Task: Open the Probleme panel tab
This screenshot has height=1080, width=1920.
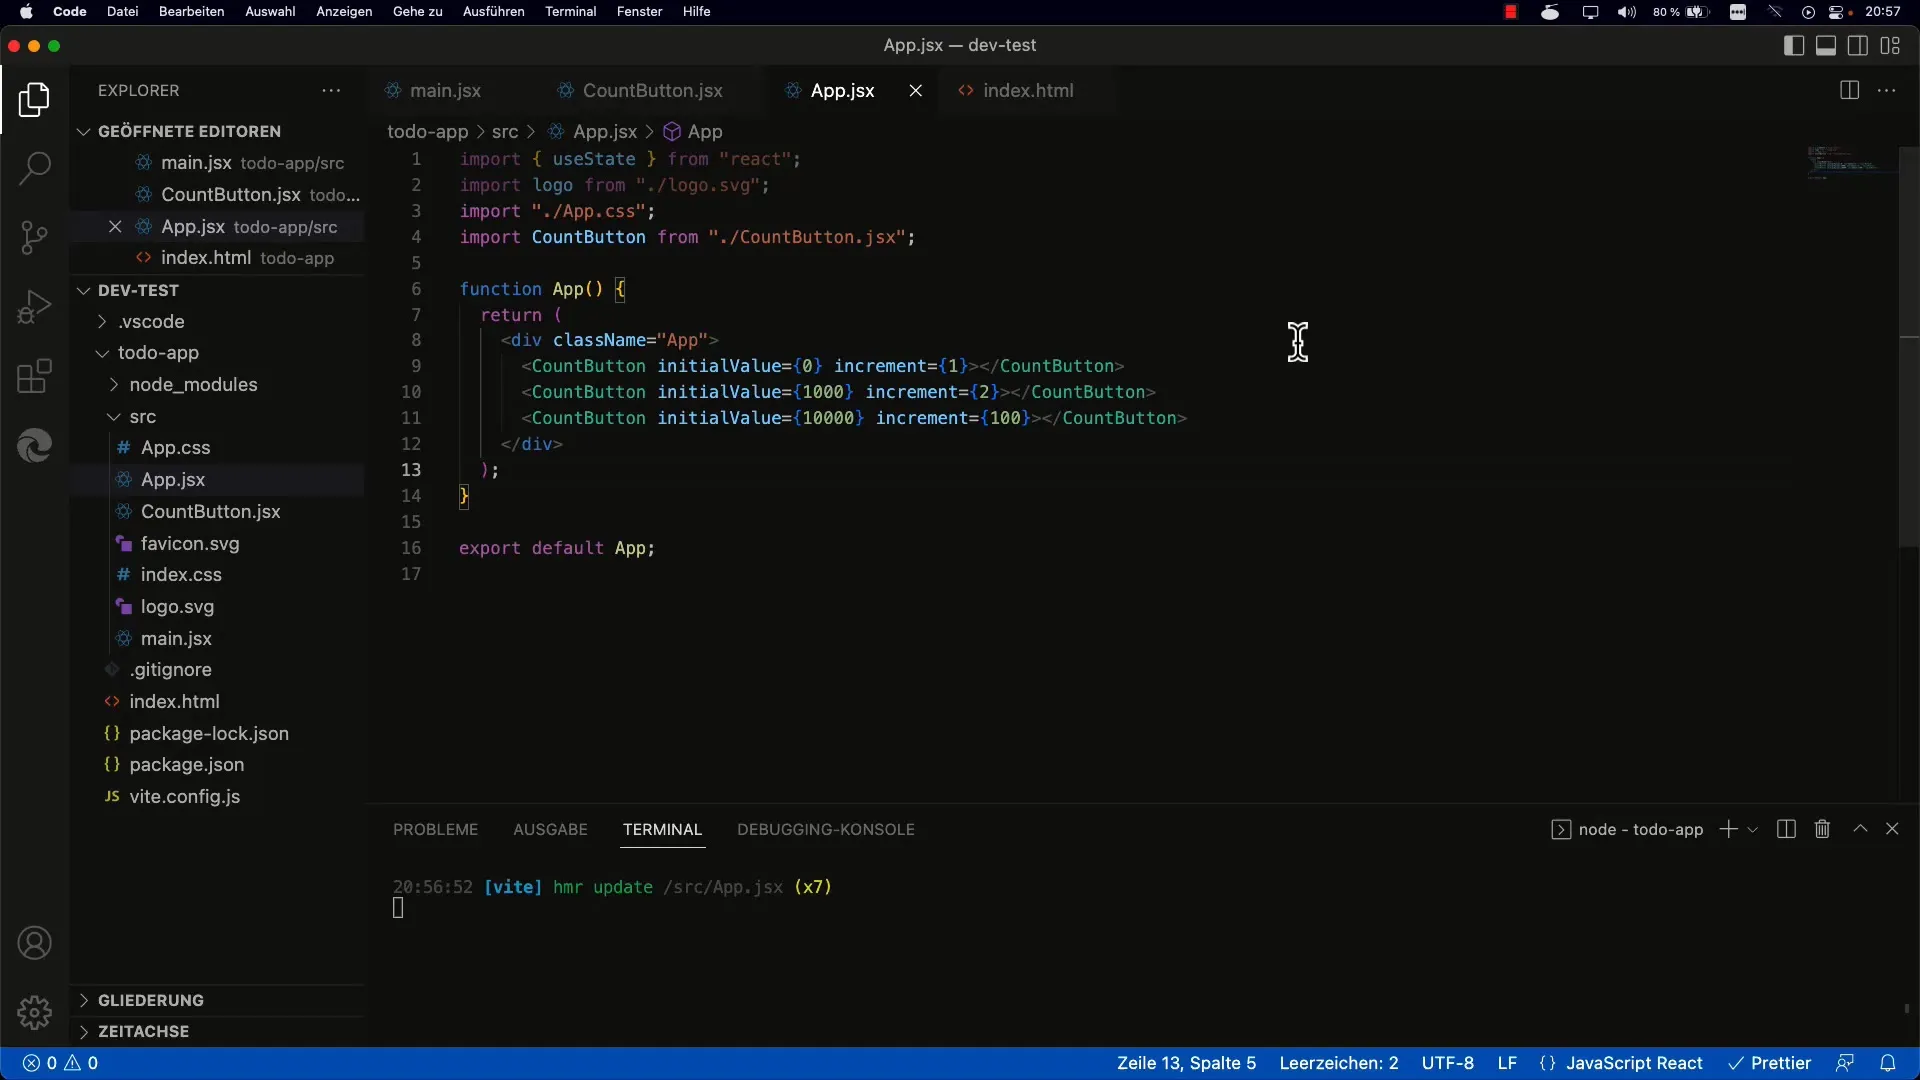Action: point(435,829)
